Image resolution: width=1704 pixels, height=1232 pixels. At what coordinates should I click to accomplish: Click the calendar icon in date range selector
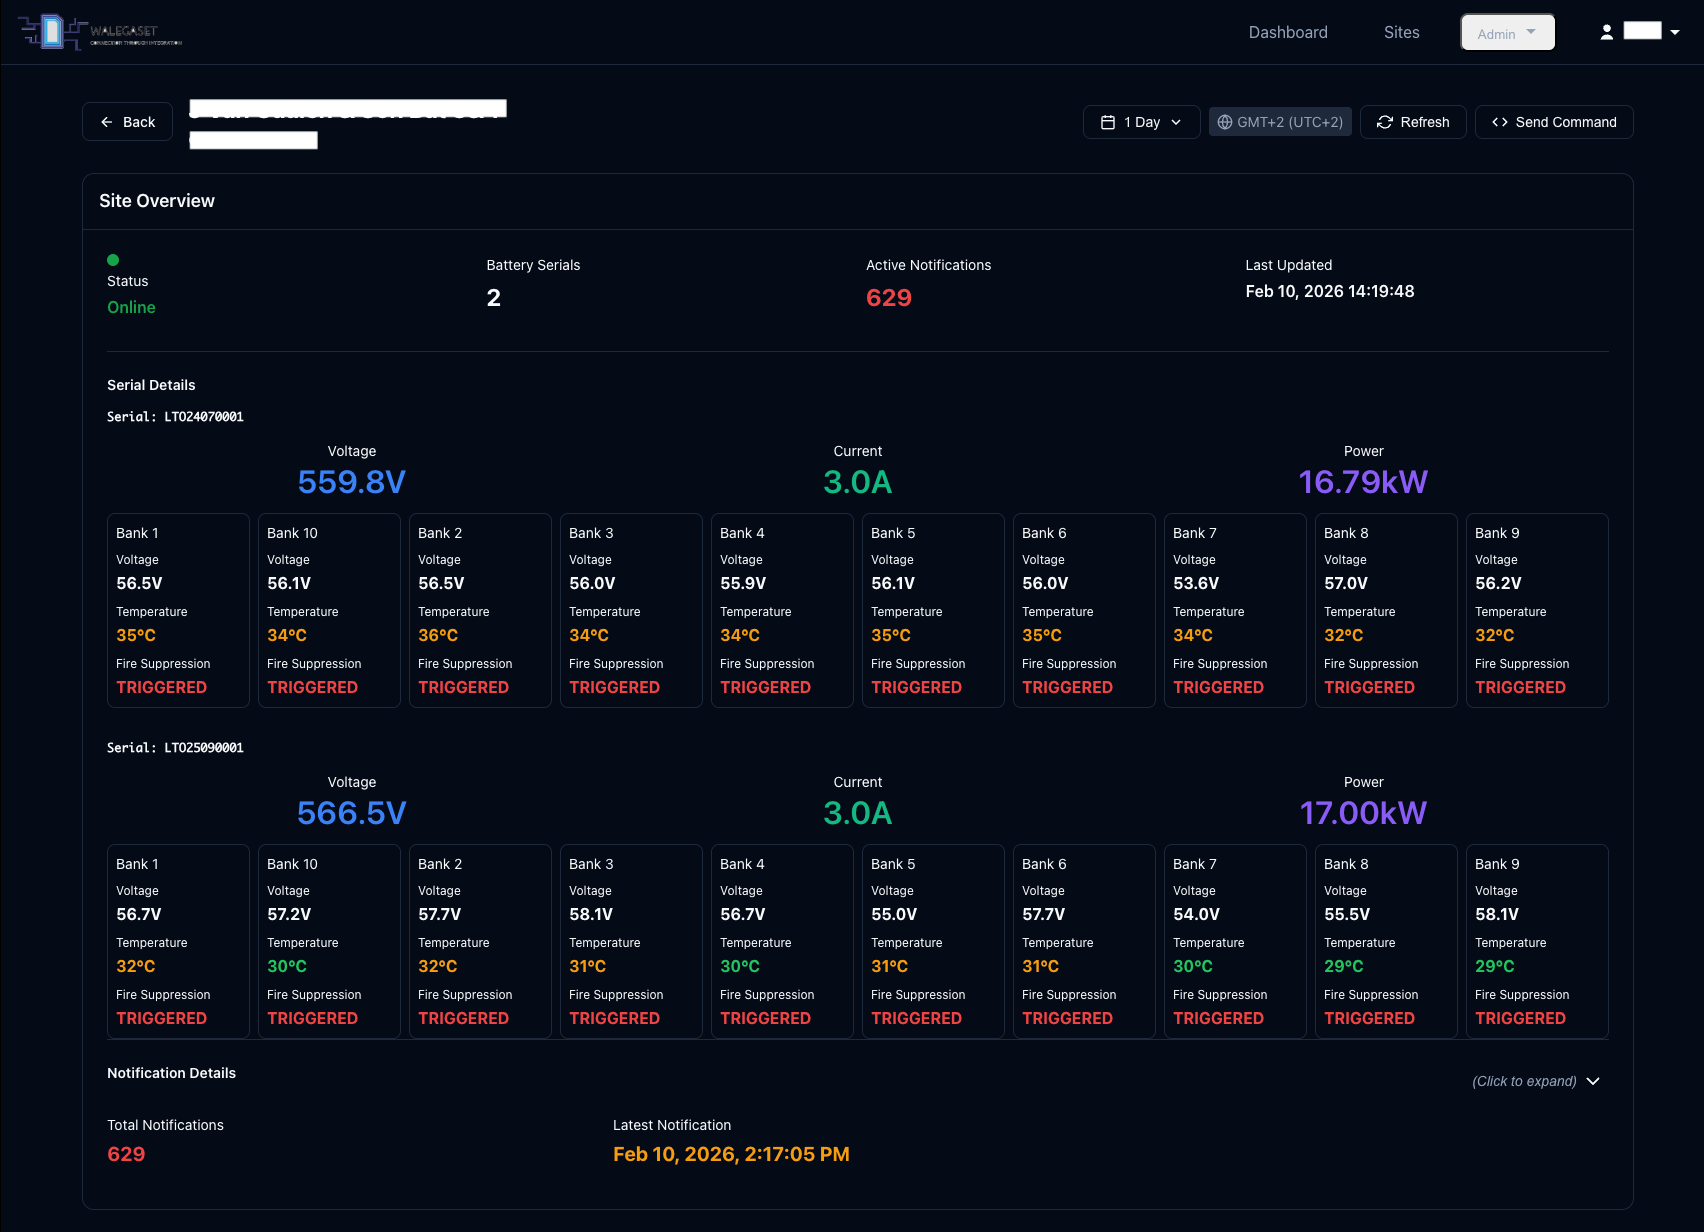click(1108, 122)
